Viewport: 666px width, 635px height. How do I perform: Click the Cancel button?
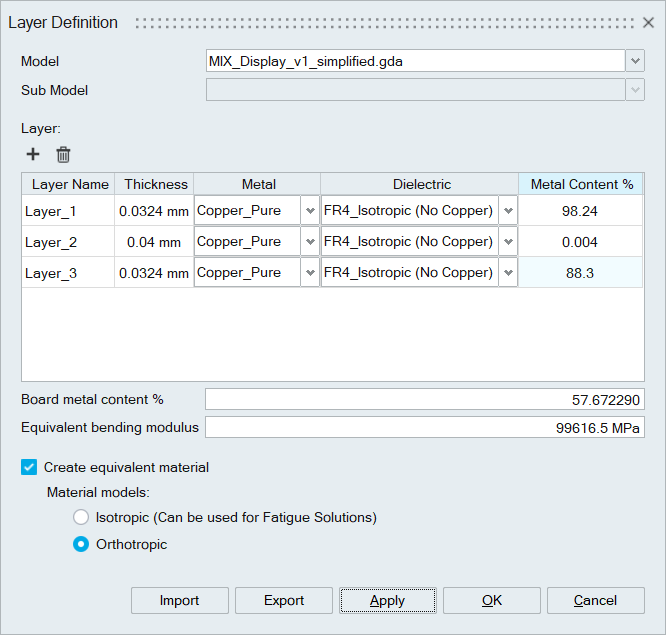[595, 600]
